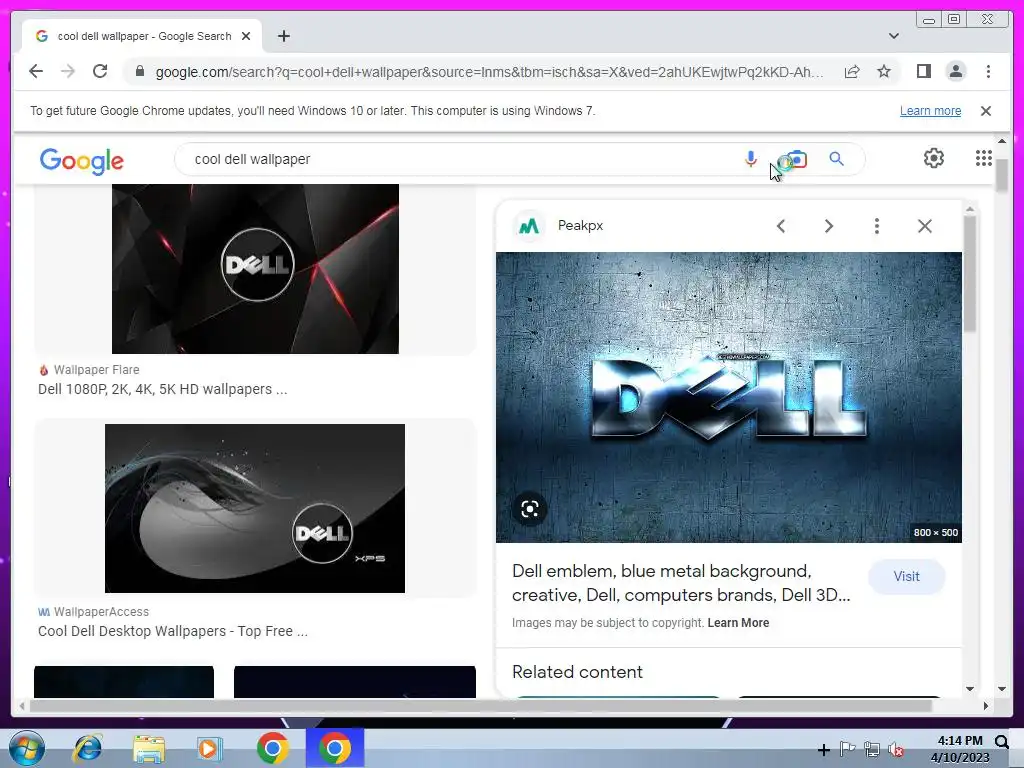Open preview panel more options
This screenshot has height=768, width=1024.
point(876,226)
